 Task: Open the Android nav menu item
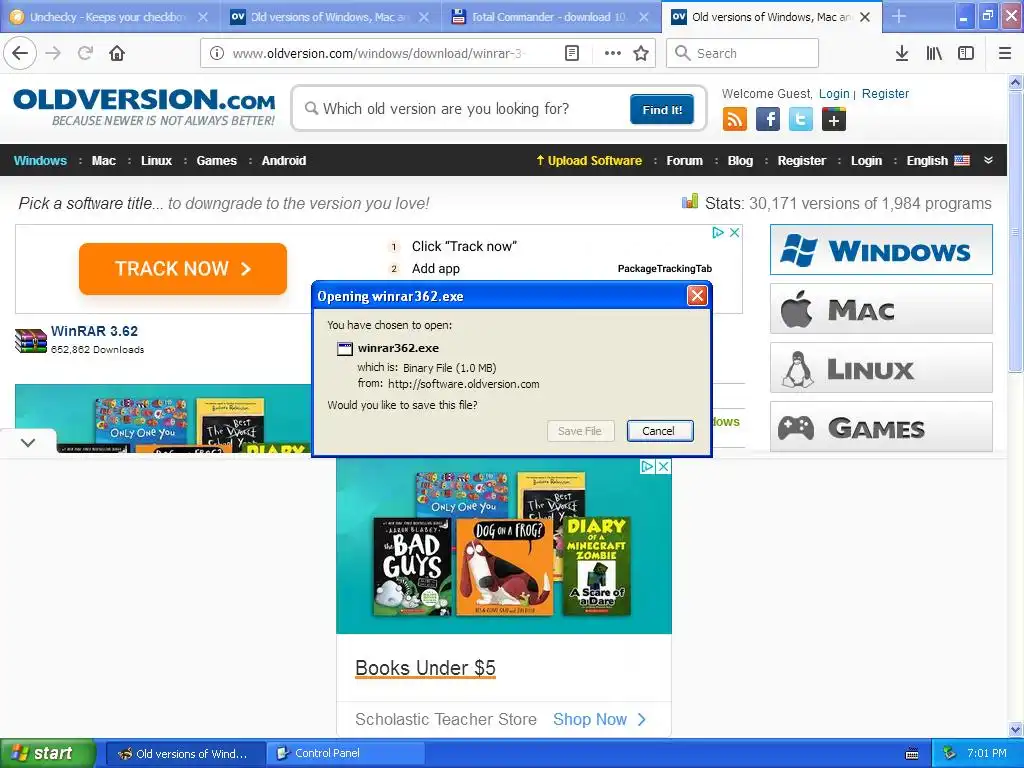[x=283, y=161]
